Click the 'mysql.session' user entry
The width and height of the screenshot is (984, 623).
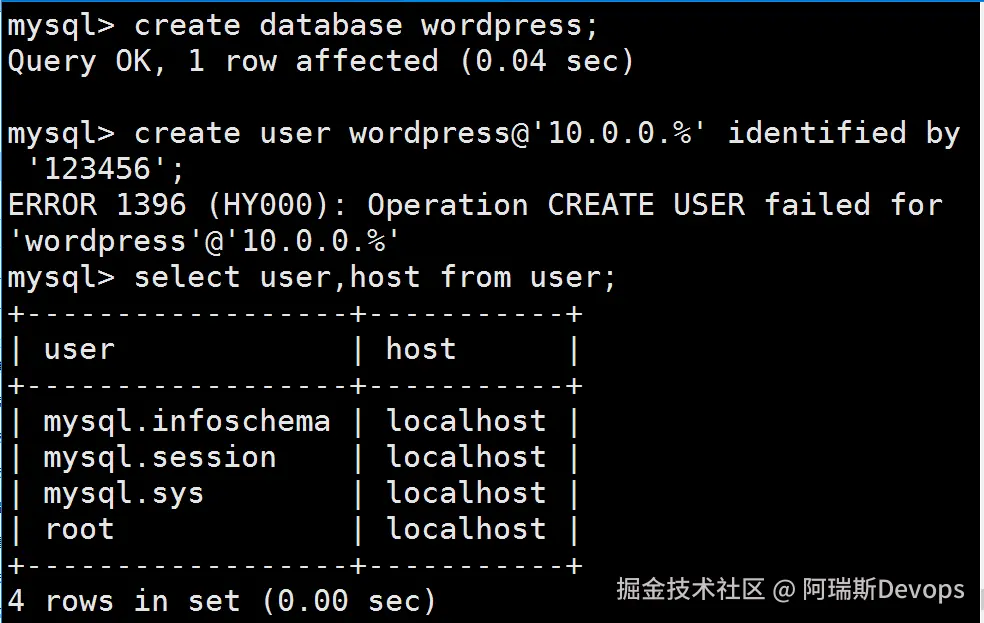tap(159, 458)
